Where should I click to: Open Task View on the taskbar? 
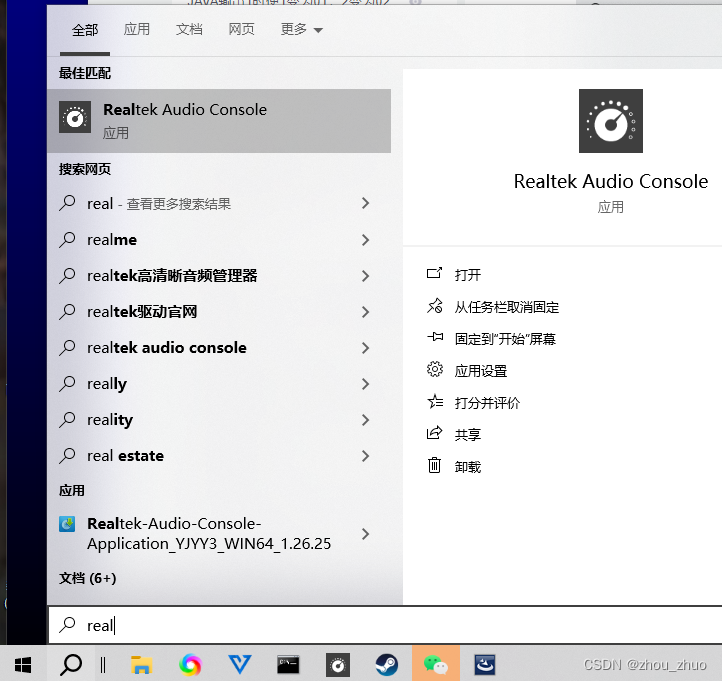[x=103, y=664]
